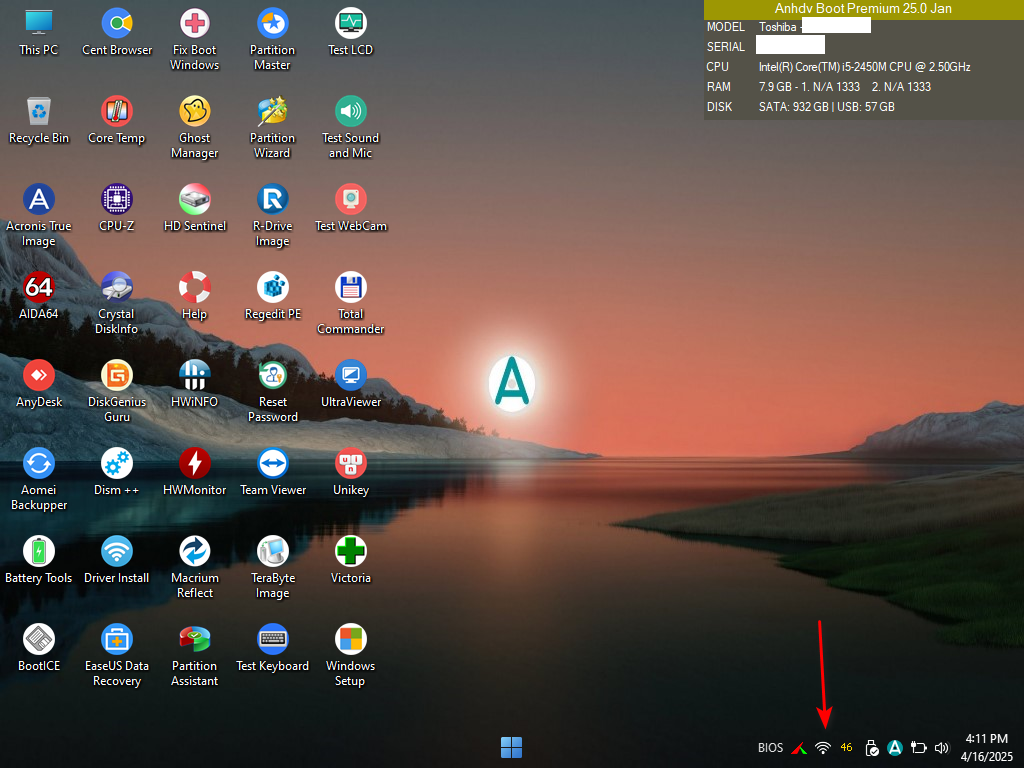Open CPU-Z
The image size is (1024, 768).
point(117,209)
